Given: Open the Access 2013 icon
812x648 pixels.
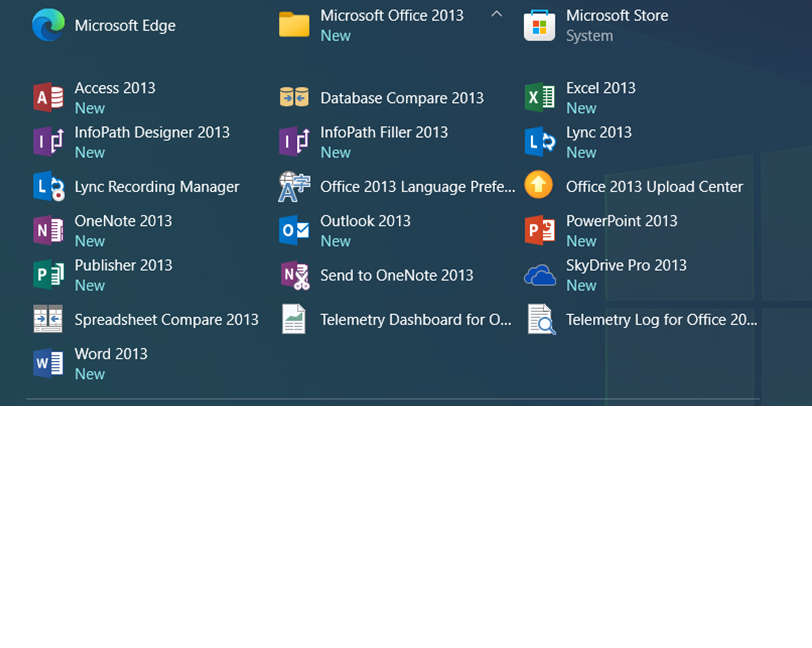Looking at the screenshot, I should tap(48, 98).
